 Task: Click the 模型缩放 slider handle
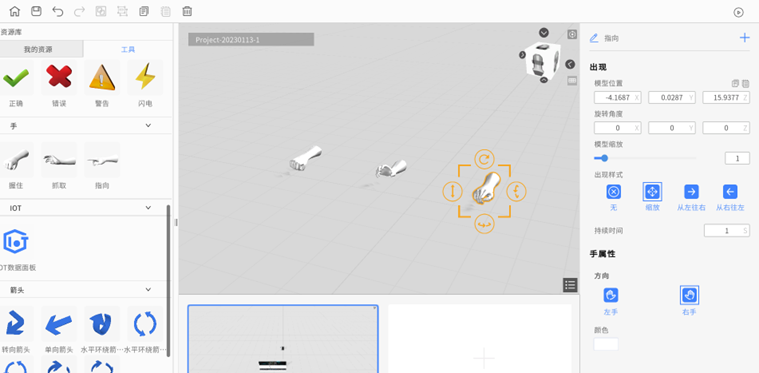(x=604, y=158)
